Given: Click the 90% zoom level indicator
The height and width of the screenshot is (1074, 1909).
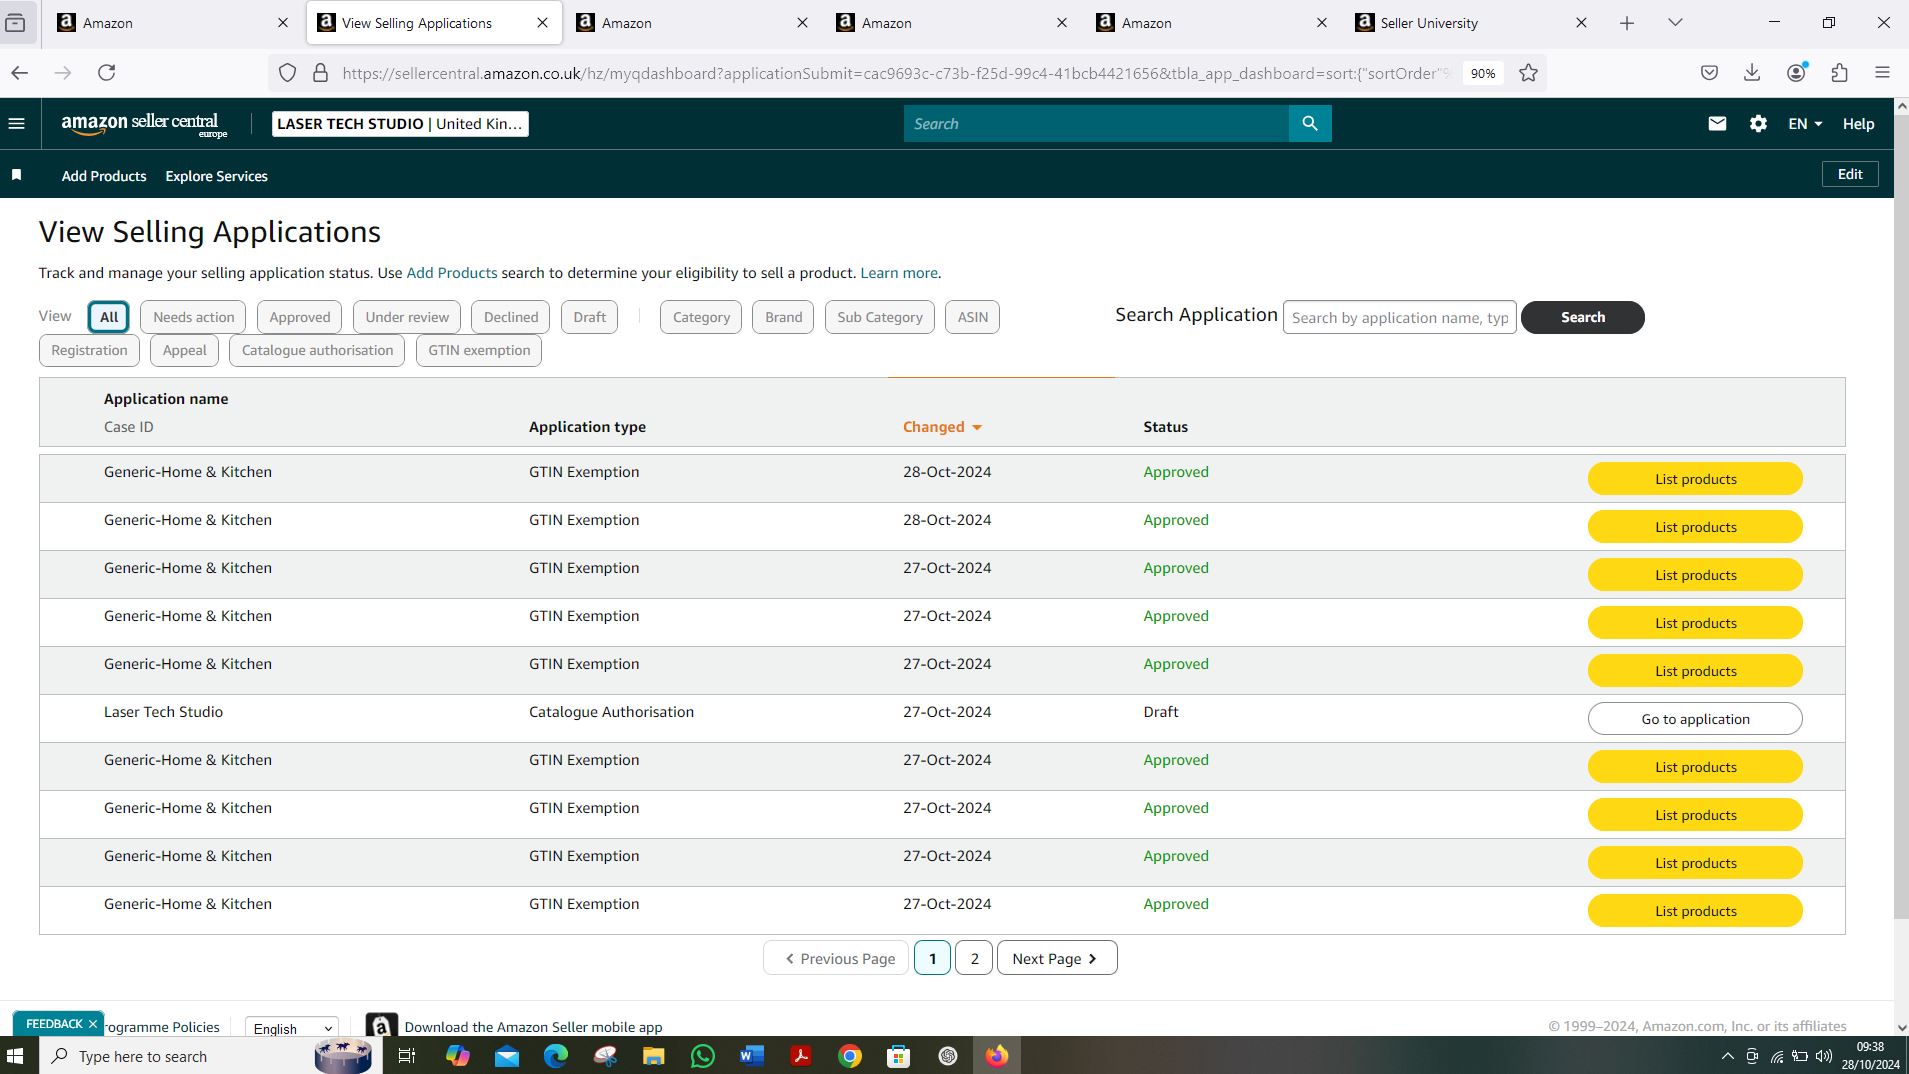Looking at the screenshot, I should pos(1483,73).
